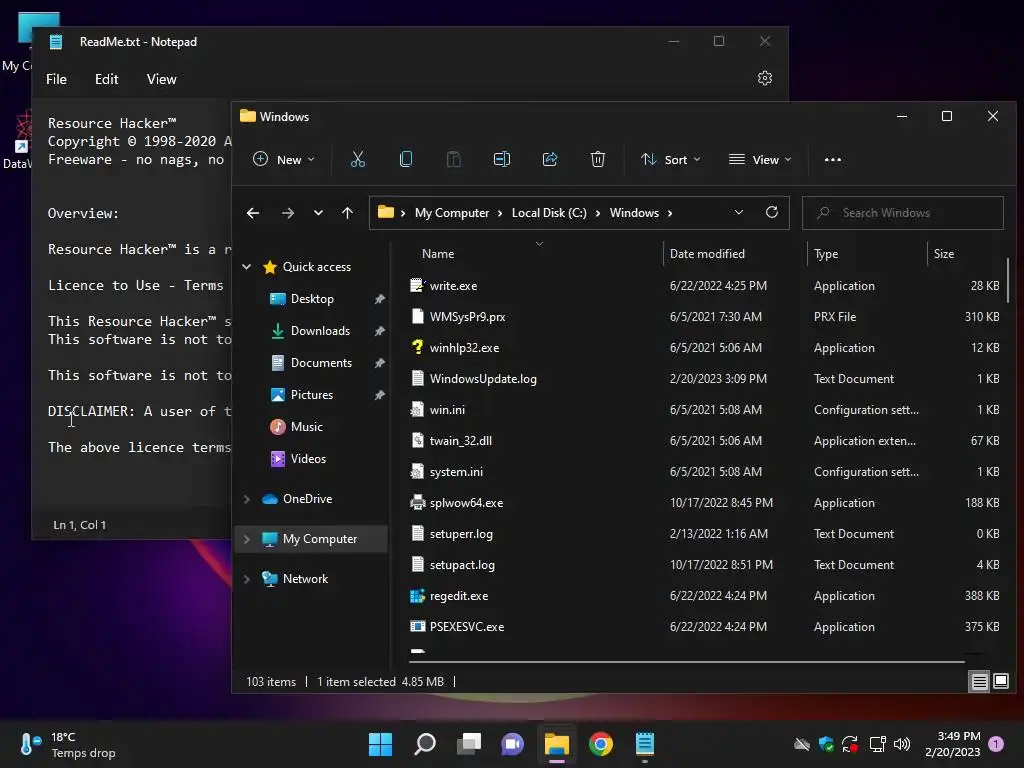Click the Paste clipboard icon in Explorer toolbar
Screen dimensions: 1024x768
pyautogui.click(x=453, y=159)
